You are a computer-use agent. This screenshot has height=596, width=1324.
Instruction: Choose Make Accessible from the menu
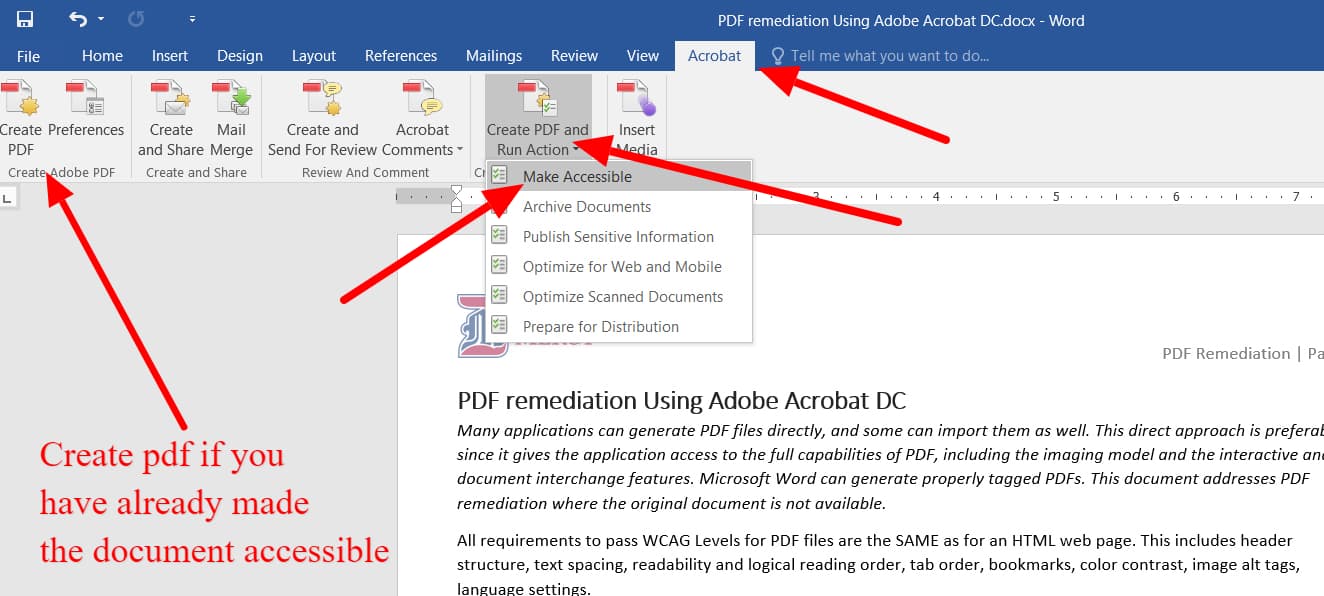618,176
